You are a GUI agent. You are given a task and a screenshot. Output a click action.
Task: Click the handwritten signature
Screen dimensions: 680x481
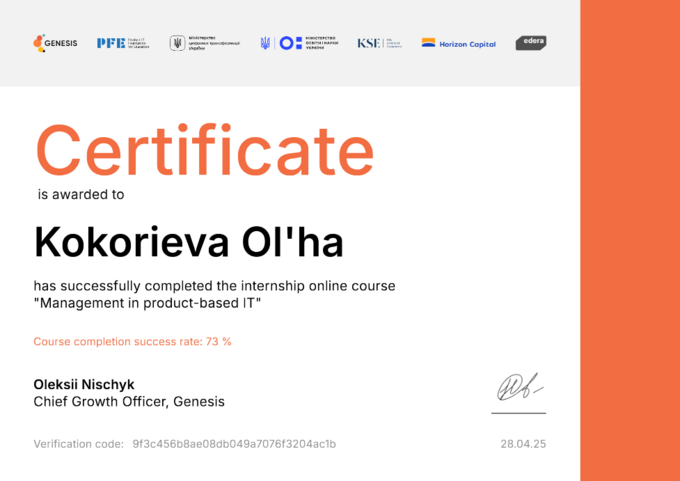point(520,388)
